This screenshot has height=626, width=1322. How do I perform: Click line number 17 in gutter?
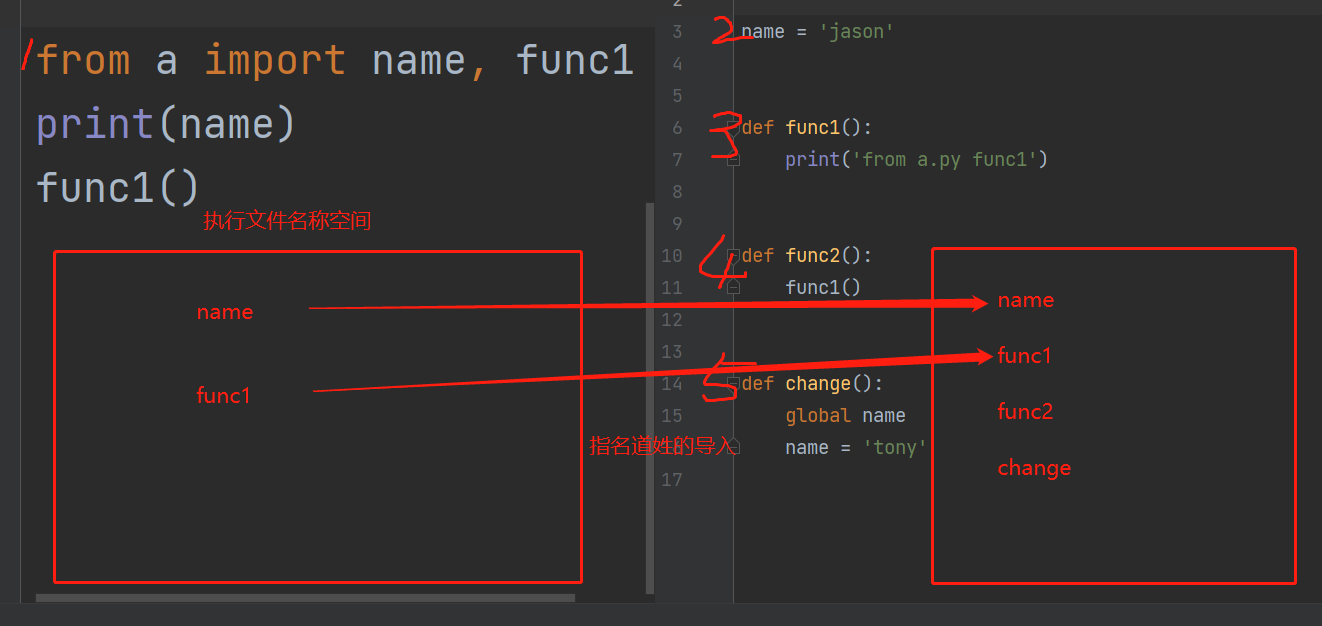(x=672, y=479)
